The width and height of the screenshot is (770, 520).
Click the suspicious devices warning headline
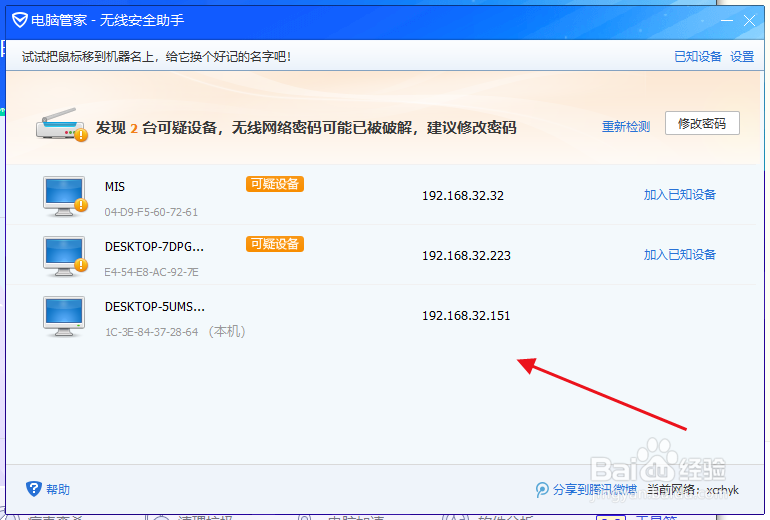(x=306, y=128)
